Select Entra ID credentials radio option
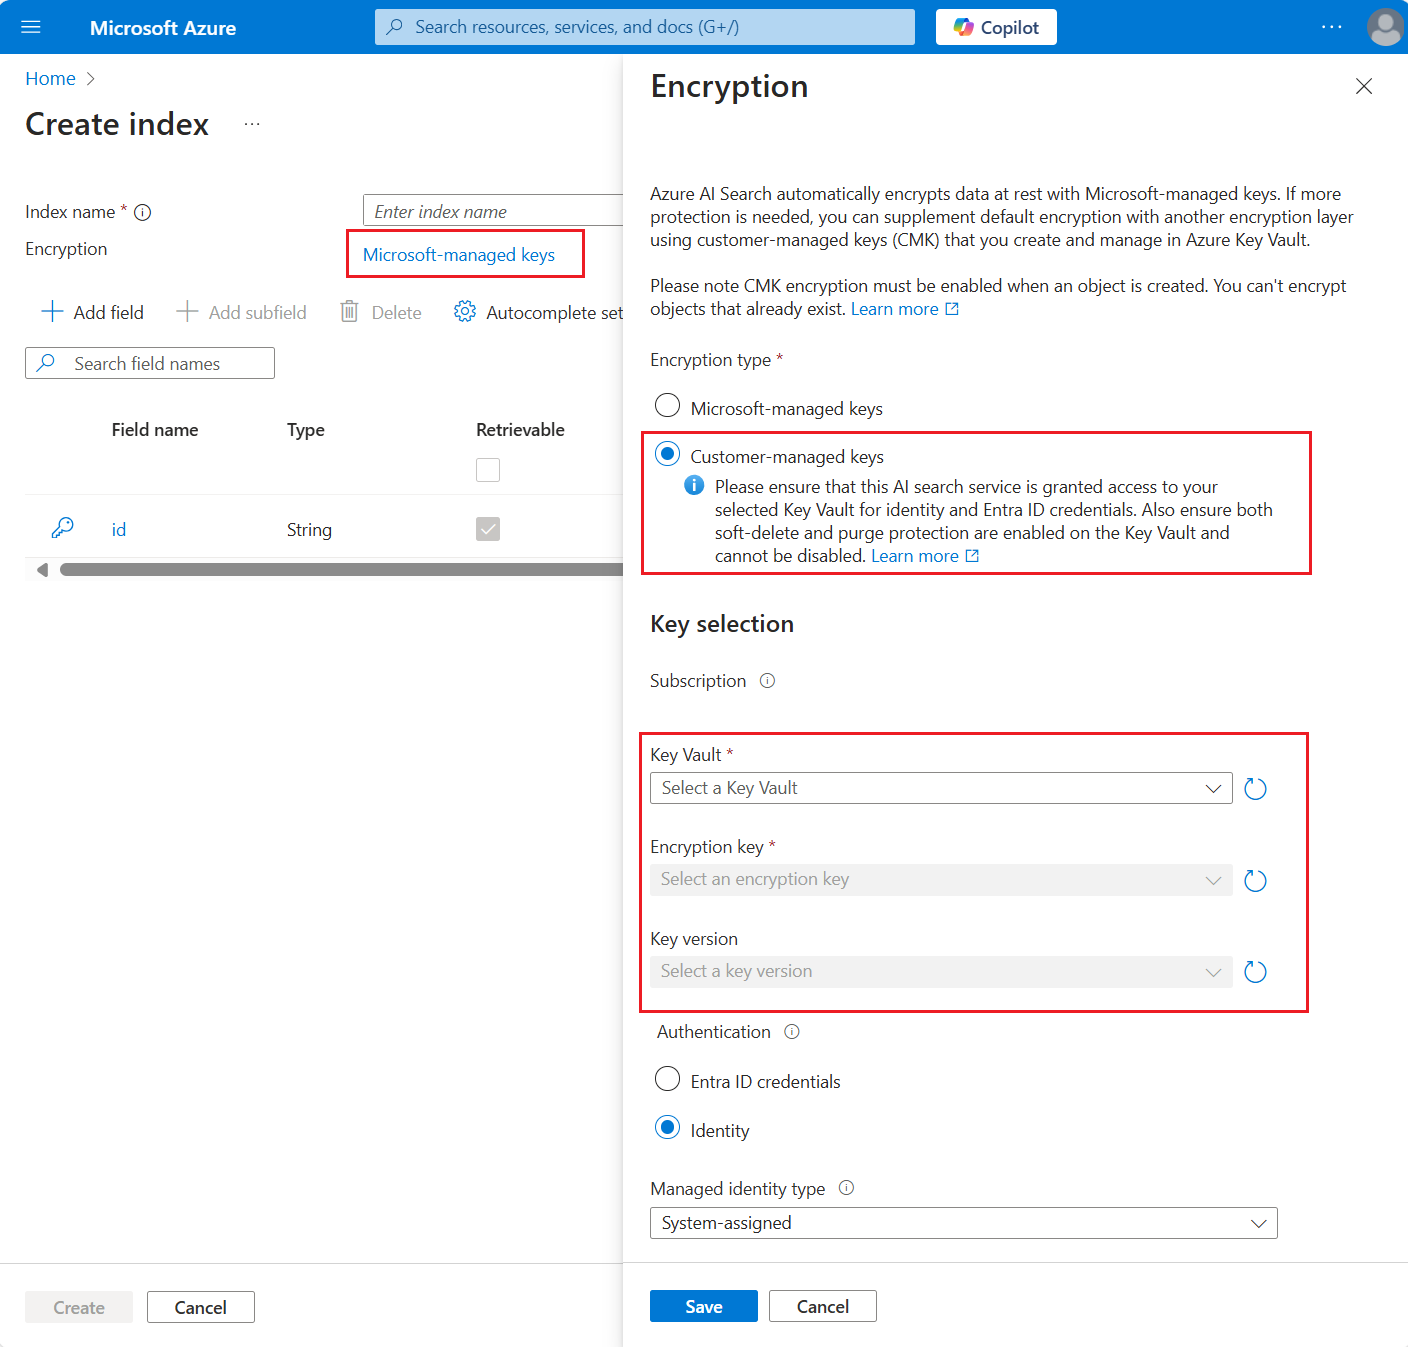 [x=667, y=1079]
